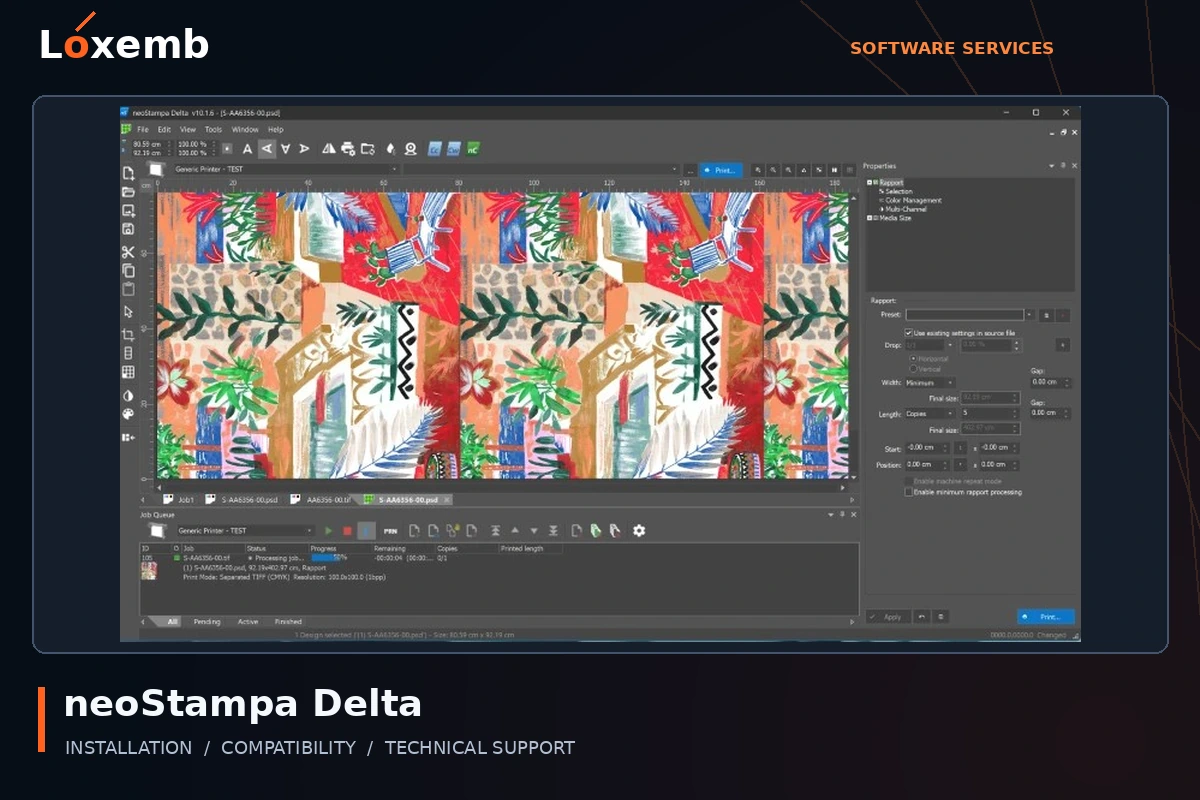Click the job thumbnail in Job Queue list
1200x800 pixels.
click(x=148, y=571)
